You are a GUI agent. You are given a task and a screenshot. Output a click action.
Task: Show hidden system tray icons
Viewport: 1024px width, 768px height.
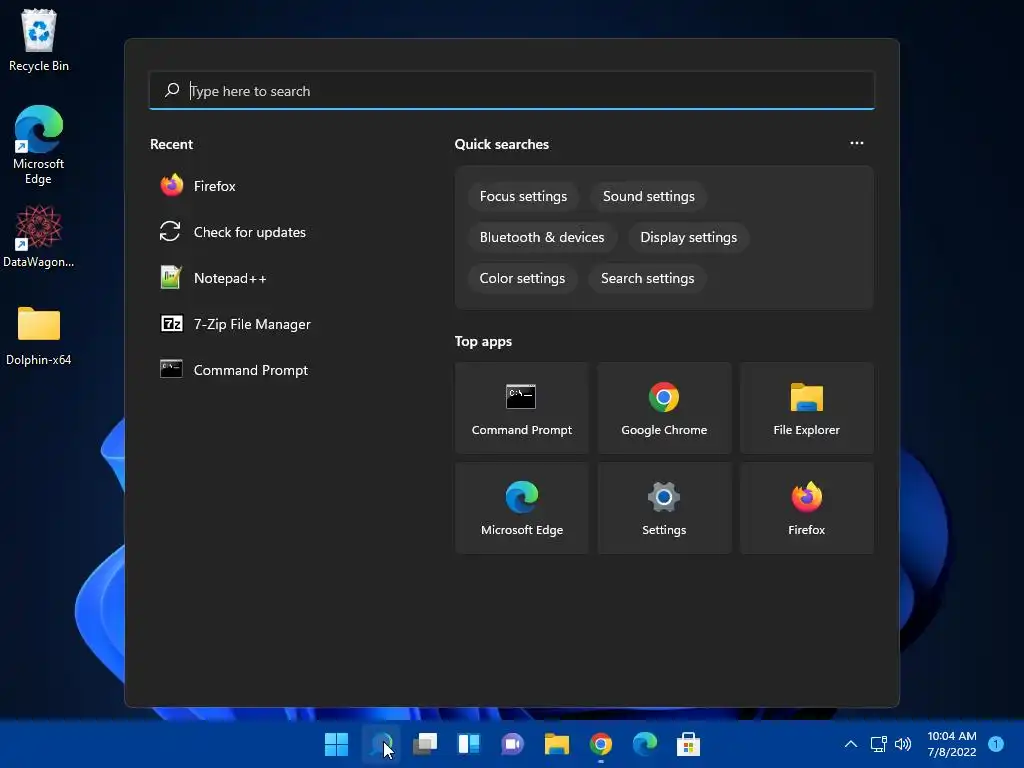click(x=850, y=744)
